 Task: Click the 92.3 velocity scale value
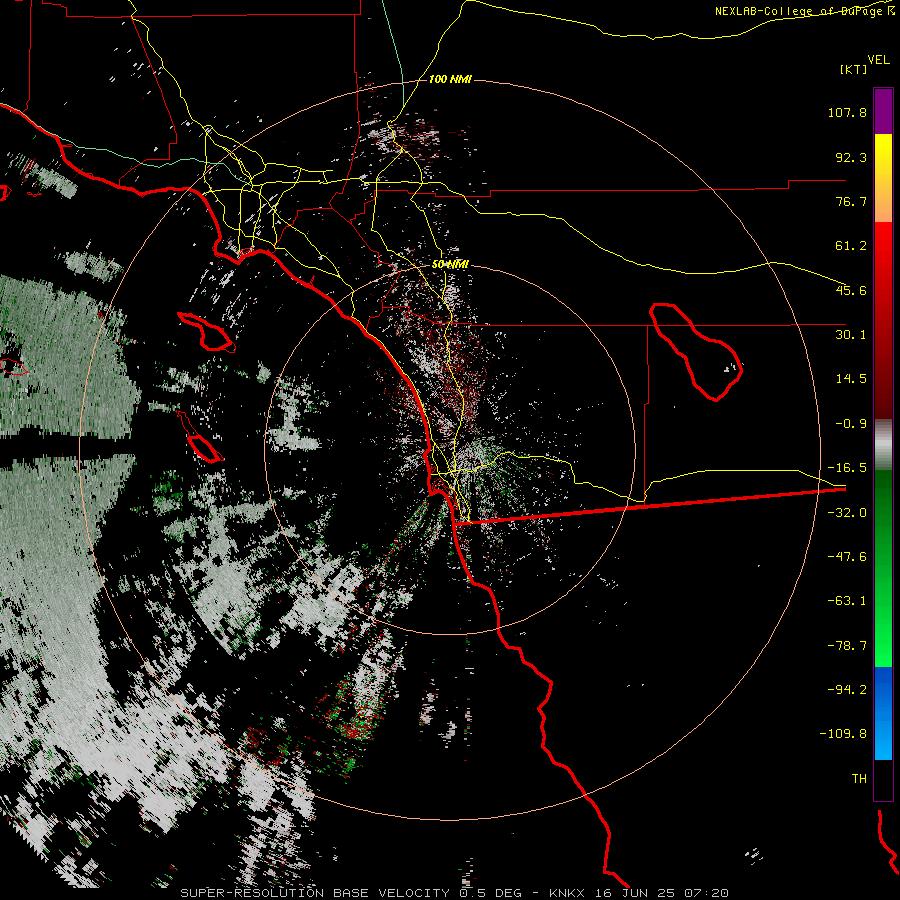[x=851, y=157]
